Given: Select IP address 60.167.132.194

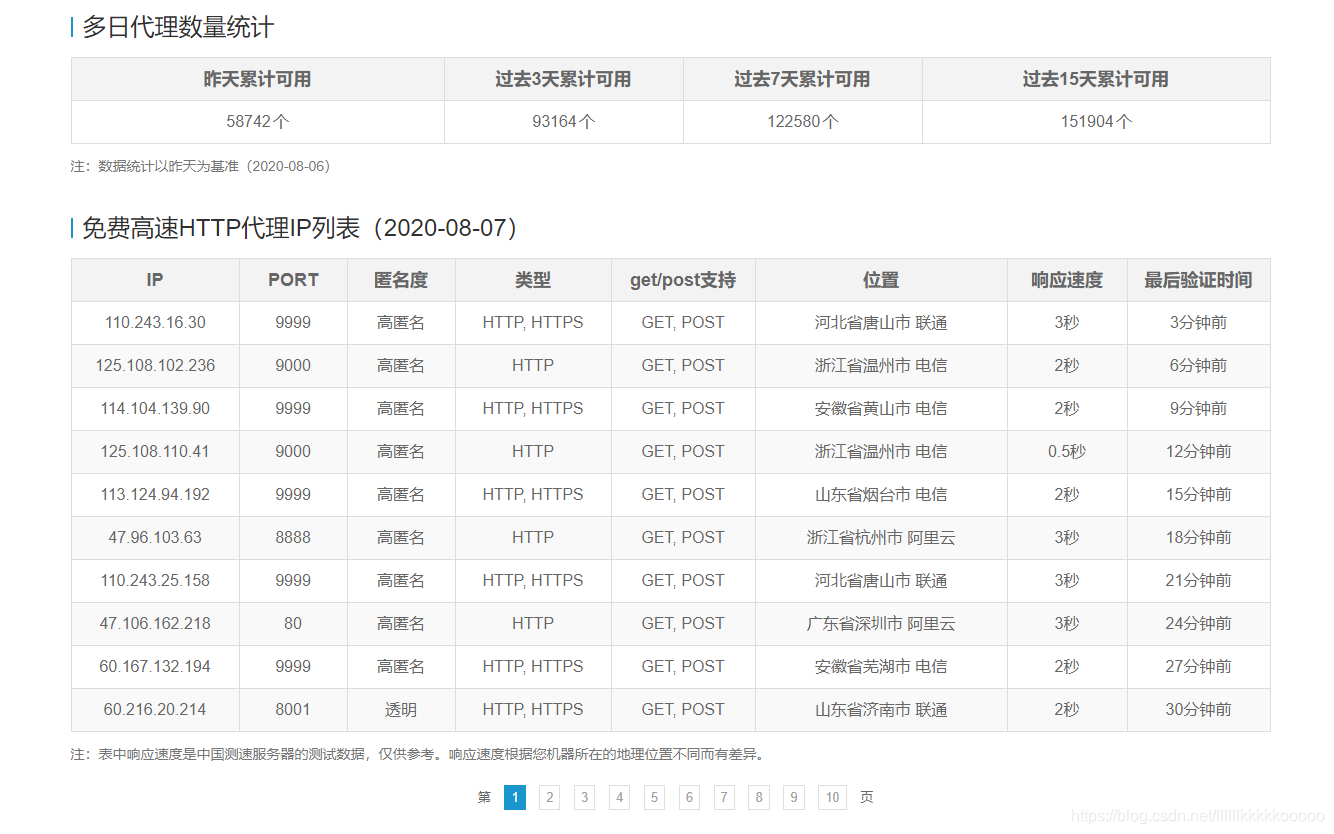Looking at the screenshot, I should [155, 667].
